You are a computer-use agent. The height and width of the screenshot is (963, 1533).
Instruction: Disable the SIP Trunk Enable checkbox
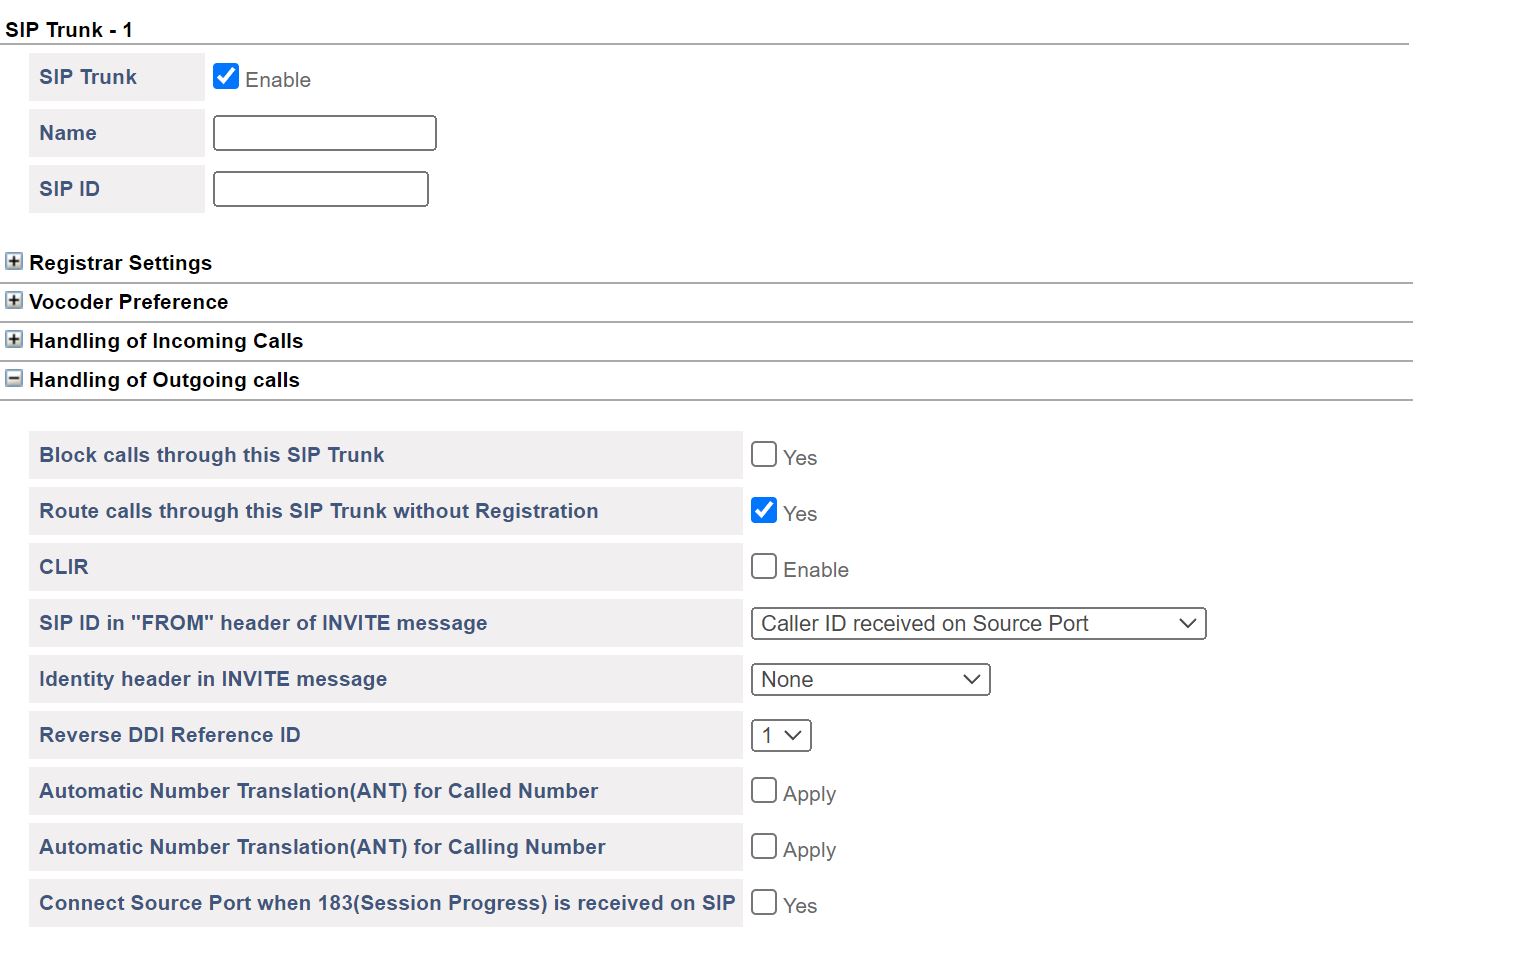(x=226, y=77)
